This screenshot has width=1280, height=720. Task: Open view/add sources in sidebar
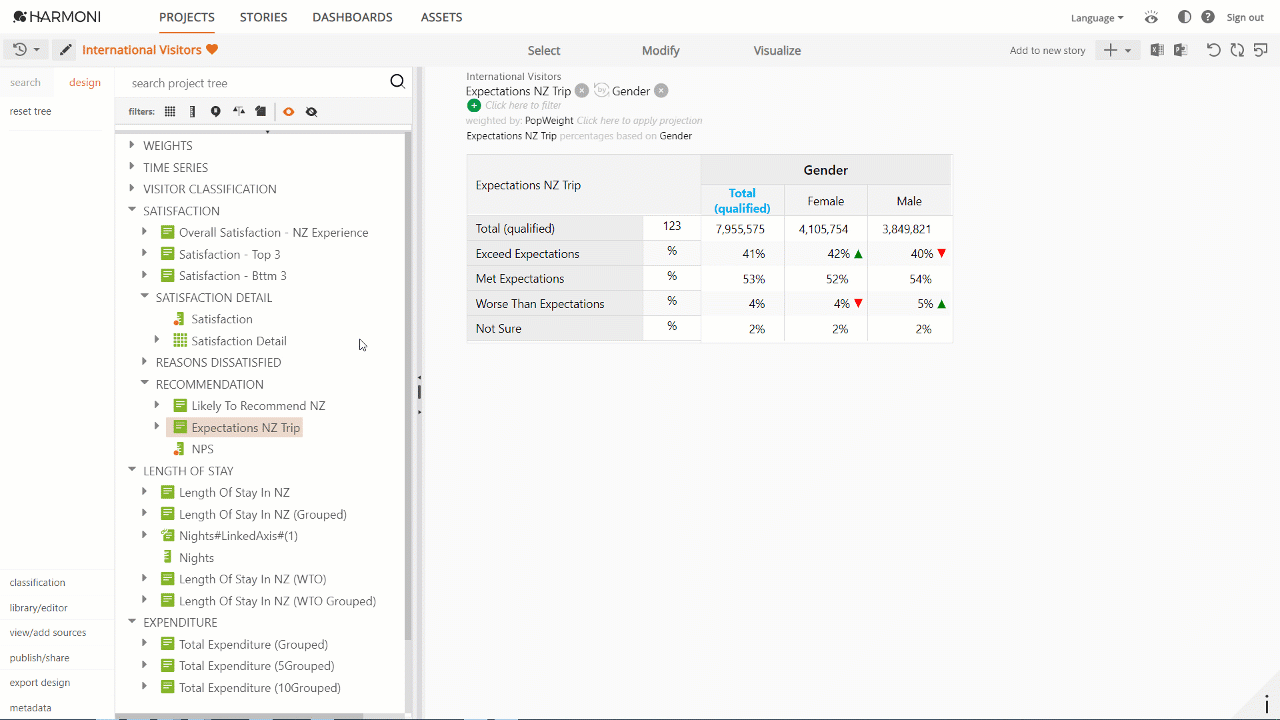click(x=48, y=632)
